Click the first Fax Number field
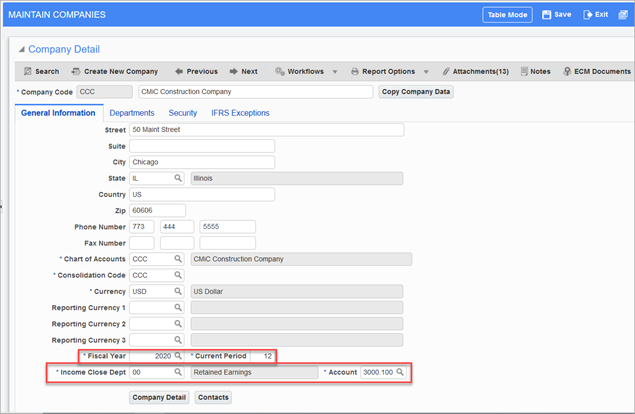This screenshot has width=635, height=414. (142, 243)
